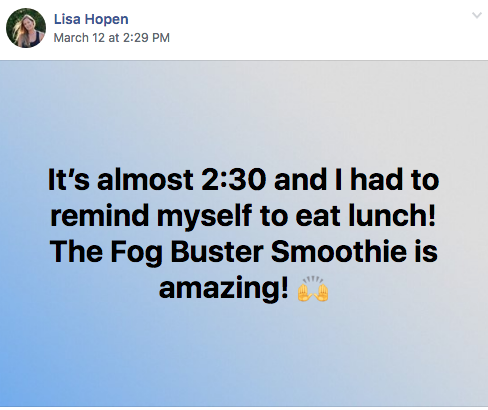The height and width of the screenshot is (410, 488).
Task: Open the March 12 timestamp link
Action: pos(112,37)
